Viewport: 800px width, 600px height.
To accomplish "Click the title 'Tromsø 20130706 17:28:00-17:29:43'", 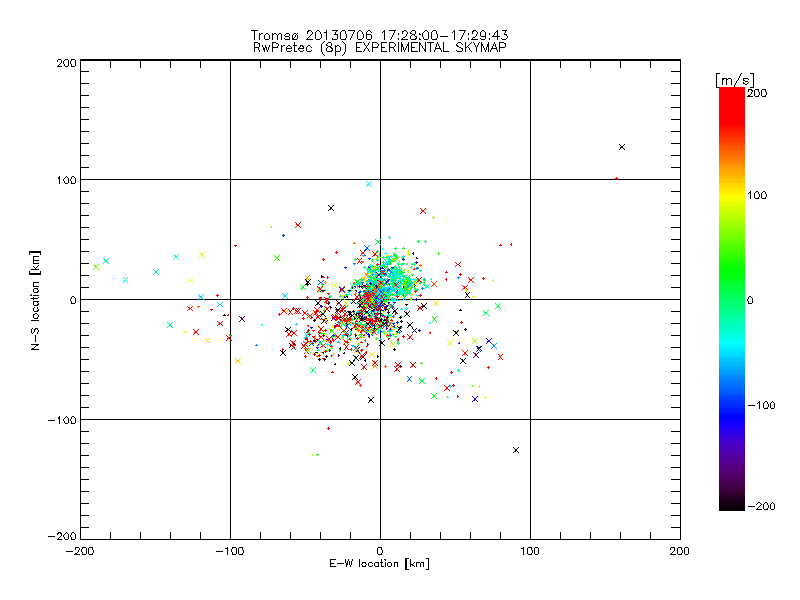I will (x=379, y=35).
